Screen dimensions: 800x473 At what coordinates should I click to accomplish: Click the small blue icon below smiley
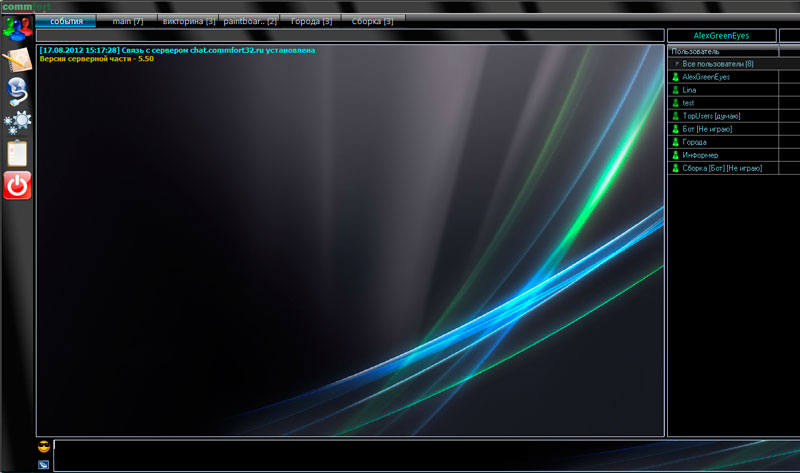pyautogui.click(x=44, y=464)
